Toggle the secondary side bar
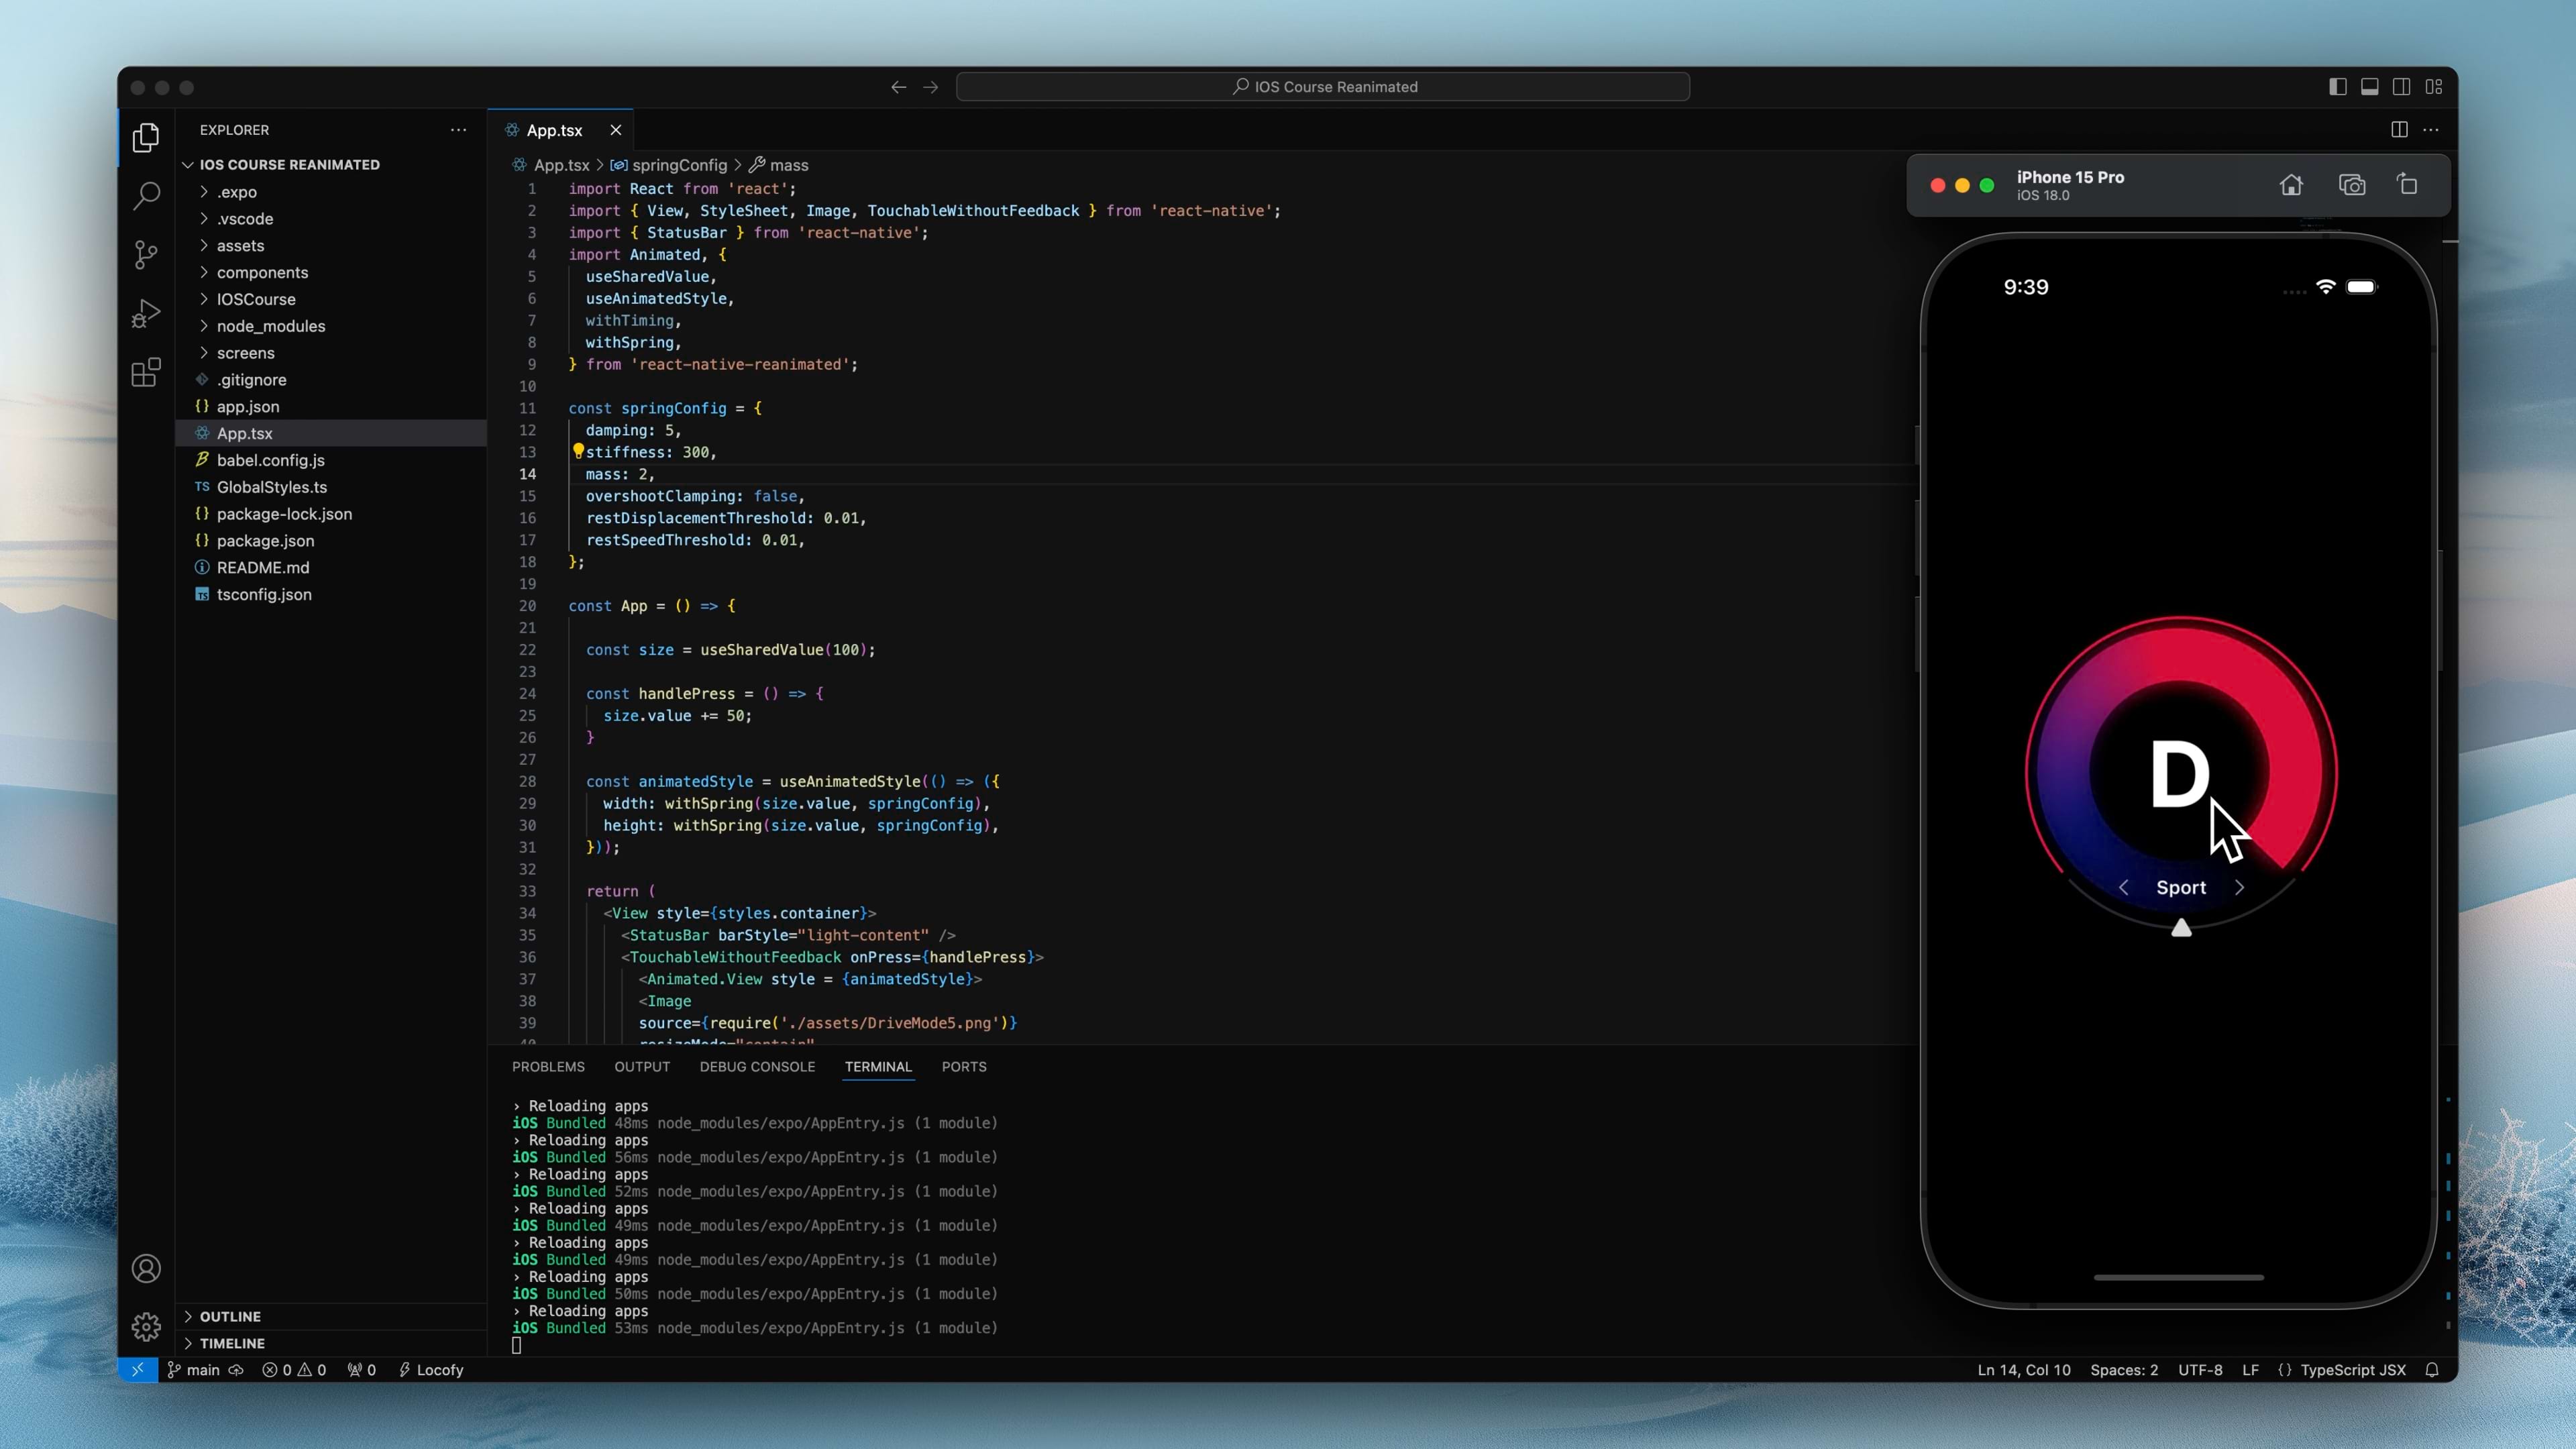2576x1449 pixels. 2402,86
